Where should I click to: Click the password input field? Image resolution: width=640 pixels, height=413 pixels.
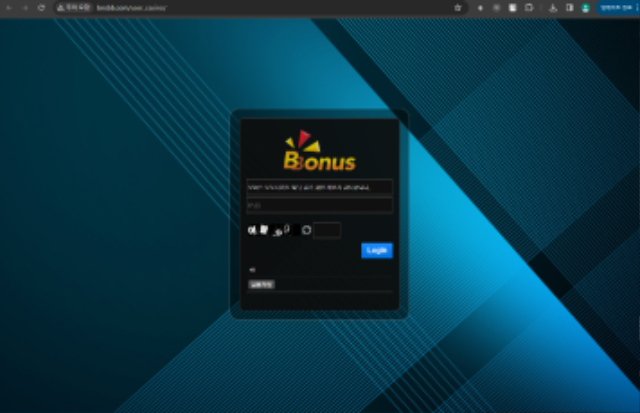coord(319,205)
